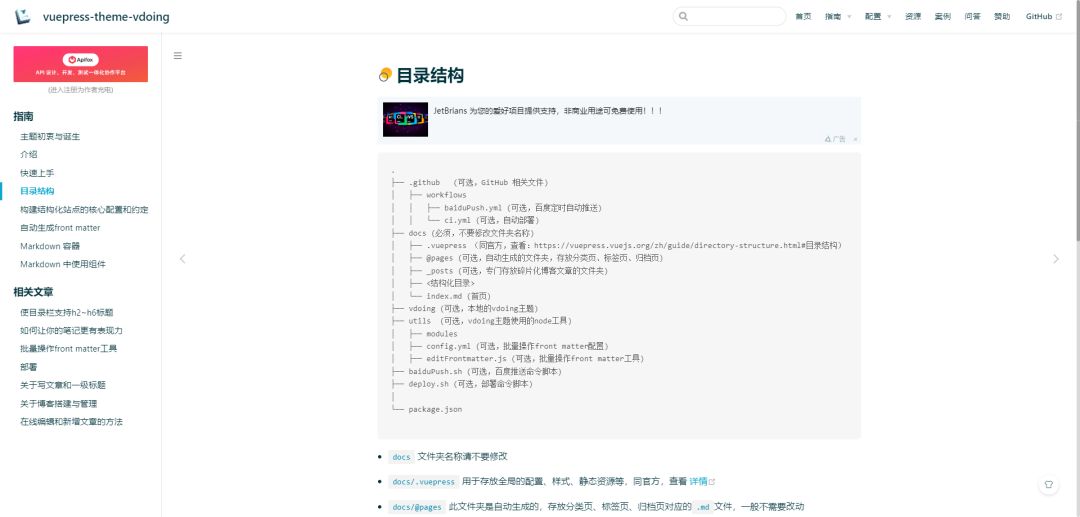Click the baiduPush.yml line in code block
Image resolution: width=1080 pixels, height=517 pixels.
[x=523, y=207]
